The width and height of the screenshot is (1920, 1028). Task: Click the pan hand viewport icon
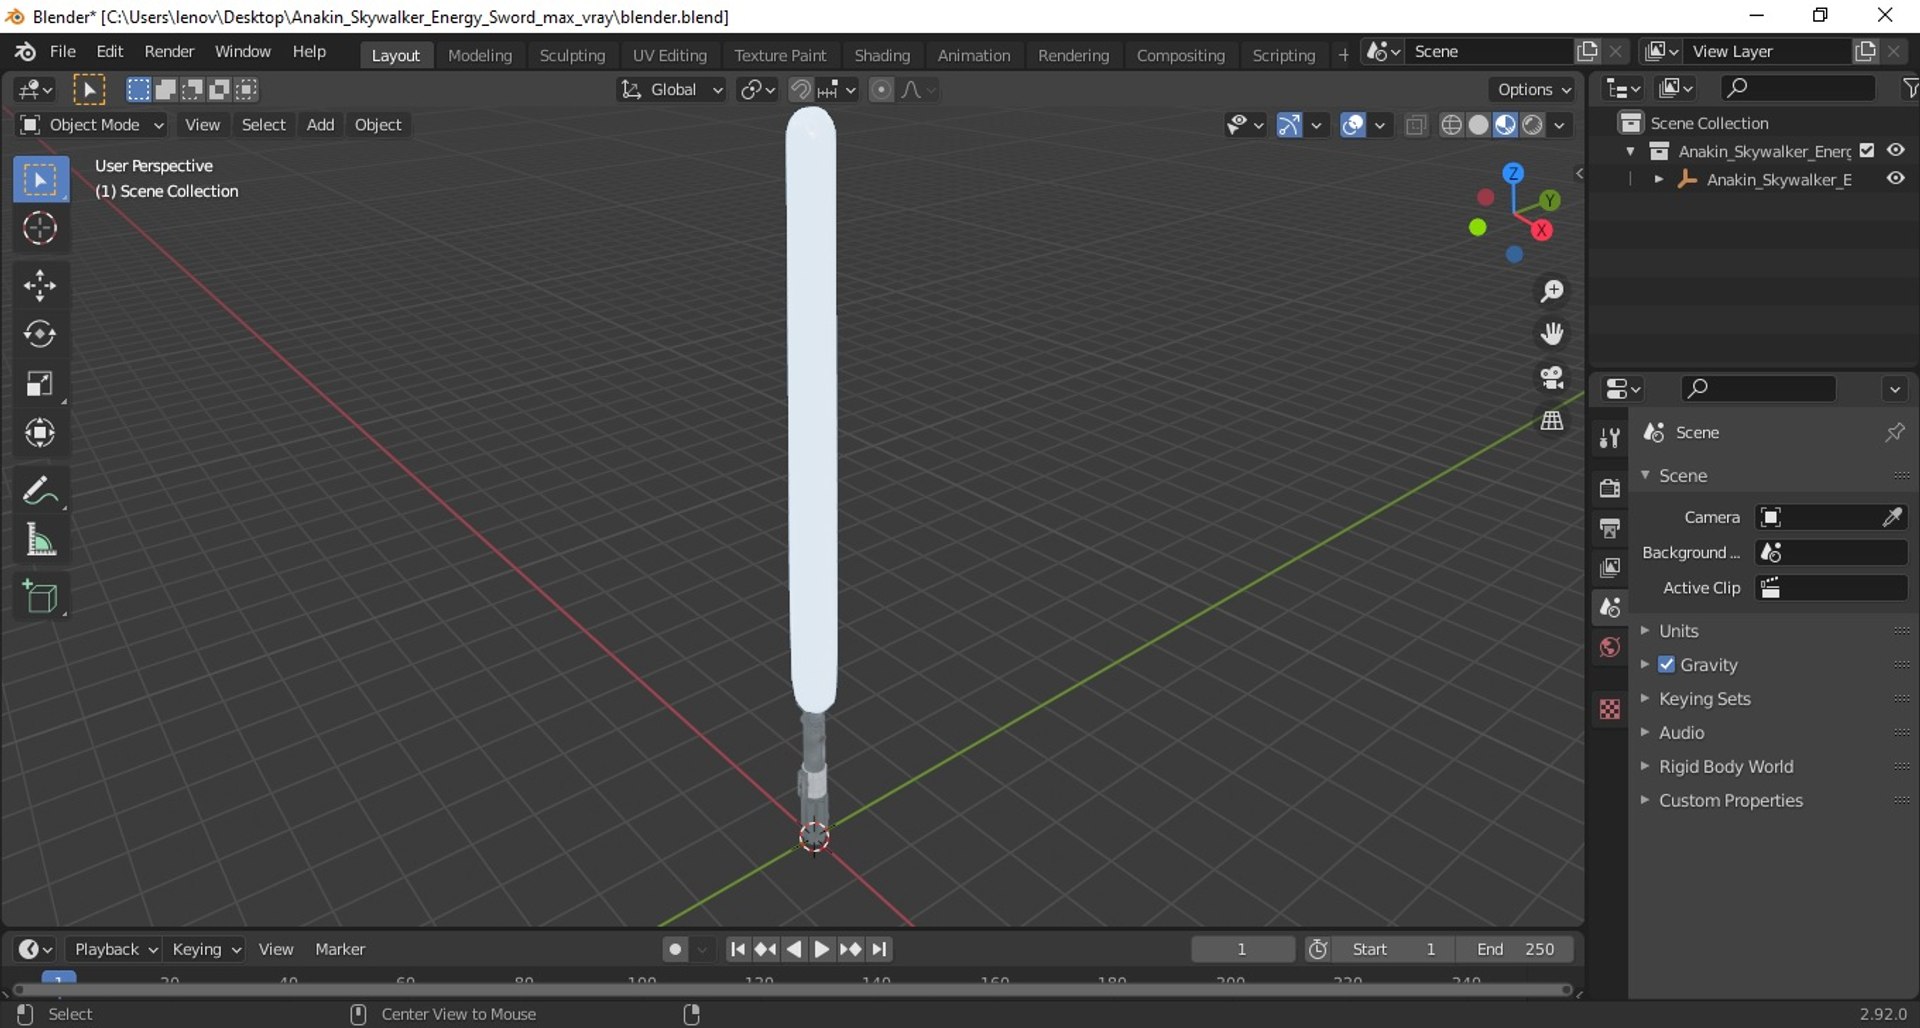tap(1552, 334)
